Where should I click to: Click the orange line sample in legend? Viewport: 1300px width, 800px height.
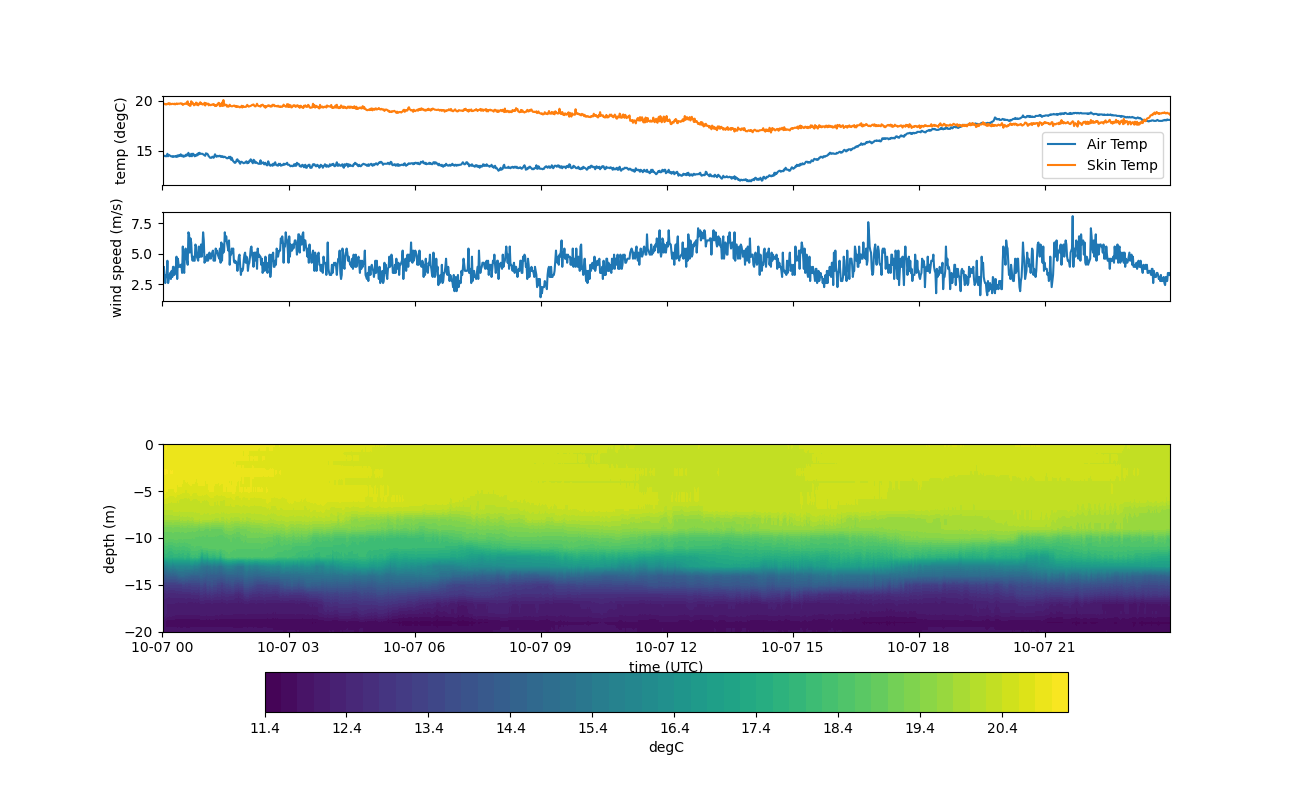pyautogui.click(x=1063, y=165)
